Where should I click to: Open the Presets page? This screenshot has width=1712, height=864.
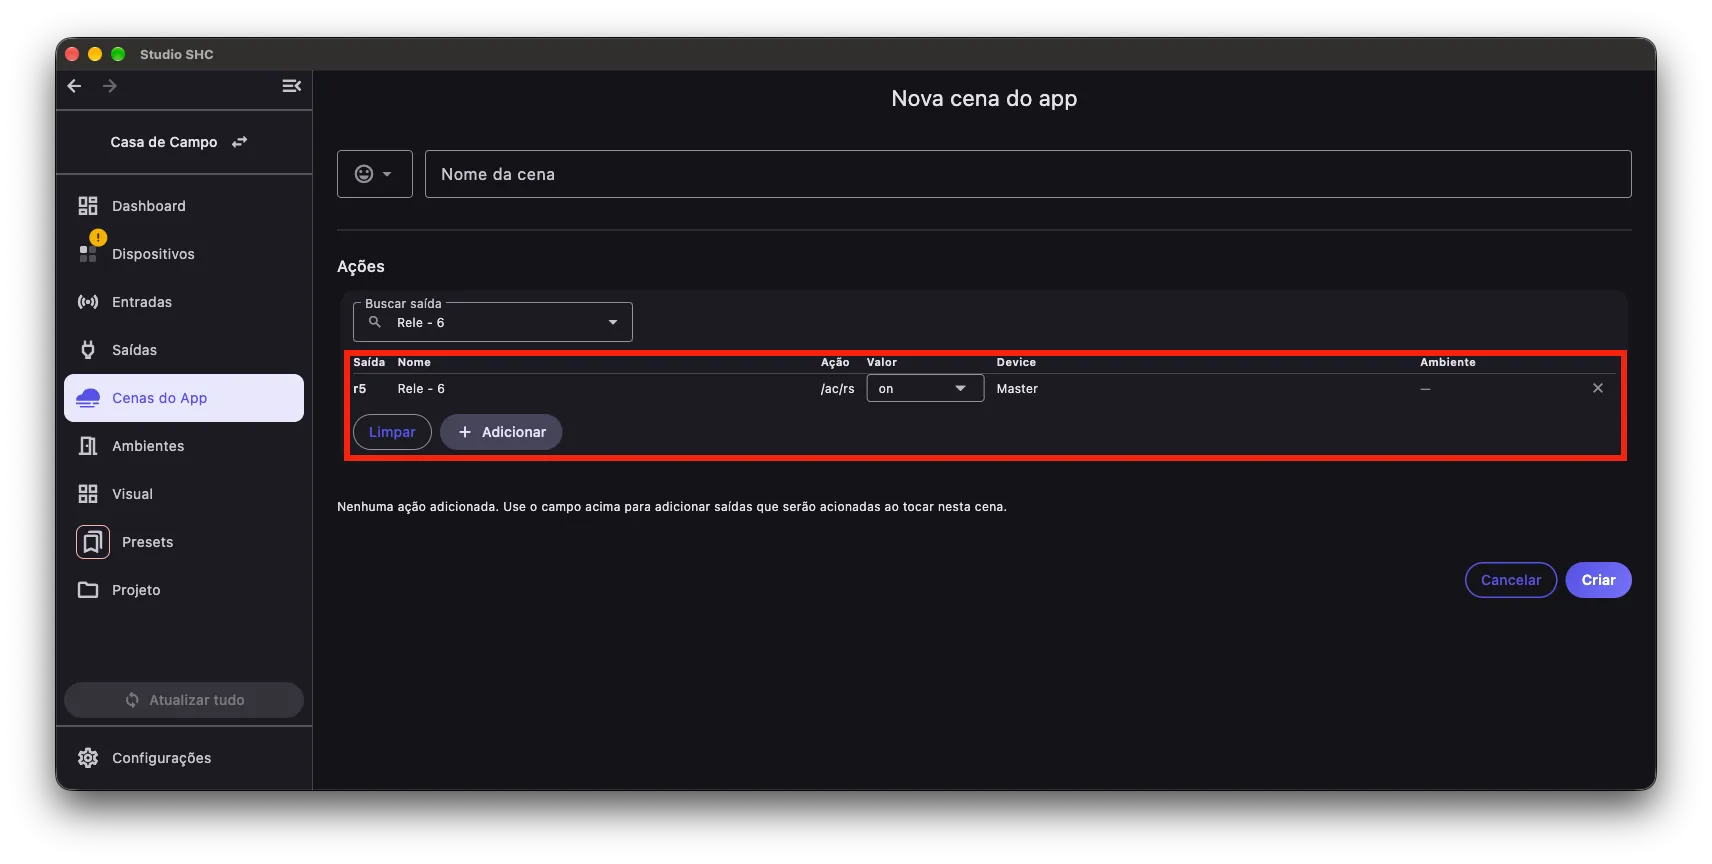184,542
